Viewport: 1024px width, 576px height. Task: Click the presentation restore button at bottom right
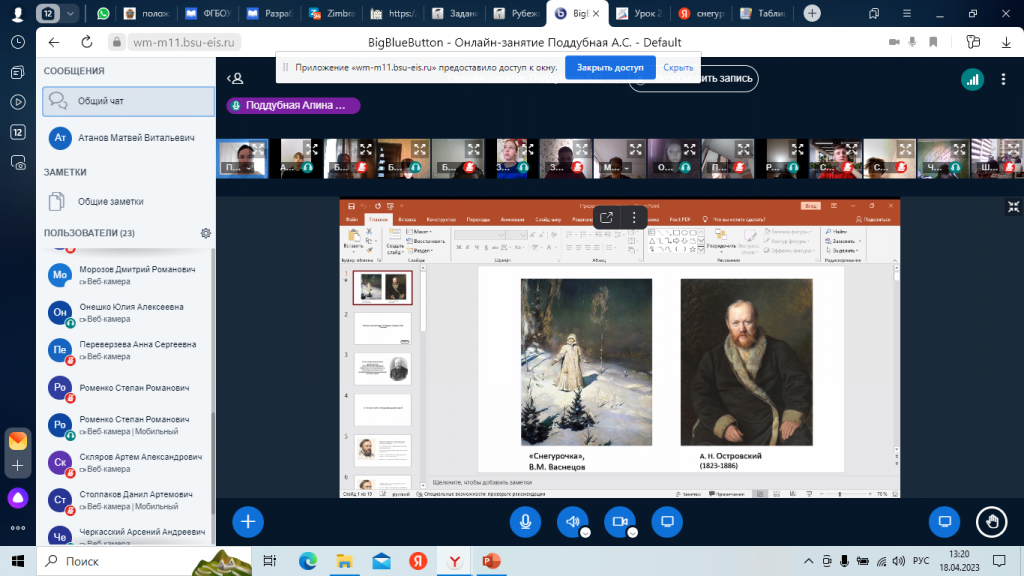[944, 522]
